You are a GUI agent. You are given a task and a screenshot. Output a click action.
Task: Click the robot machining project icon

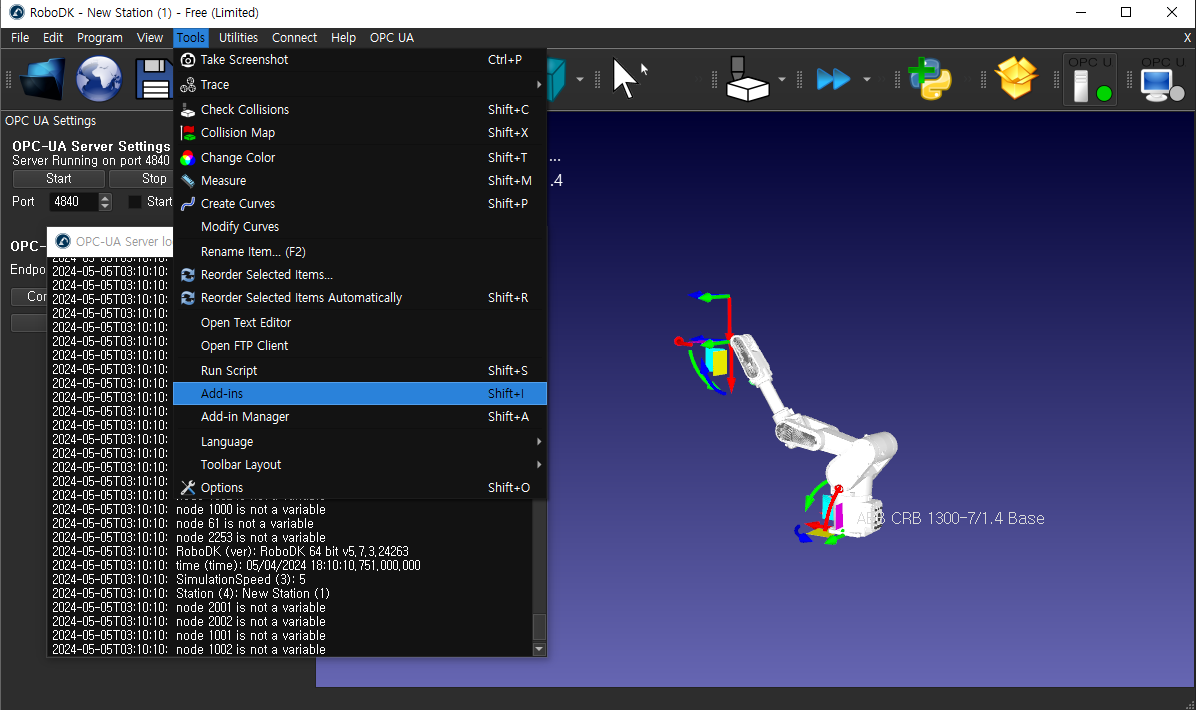[746, 79]
